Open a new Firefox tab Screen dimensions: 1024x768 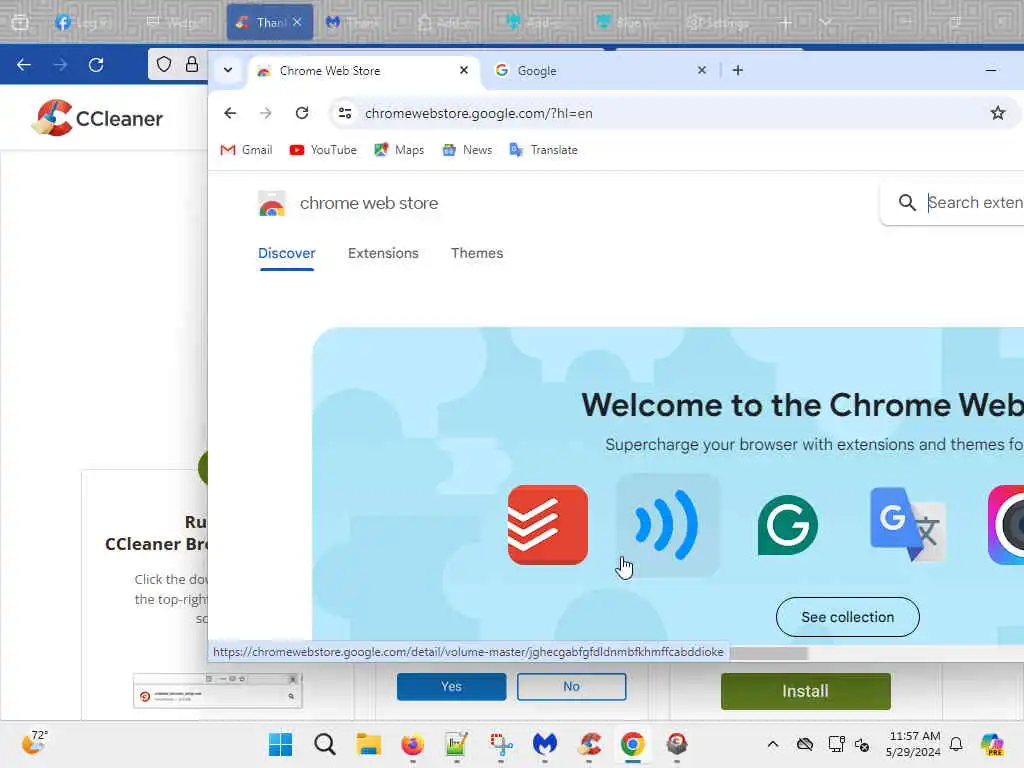786,22
